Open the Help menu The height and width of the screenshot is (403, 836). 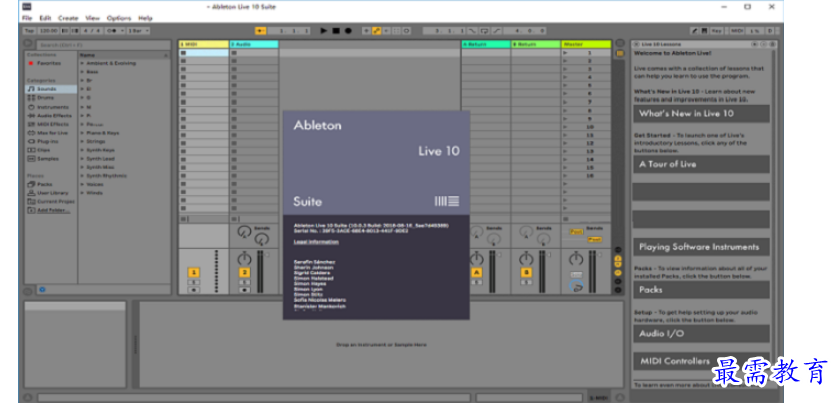[x=145, y=18]
